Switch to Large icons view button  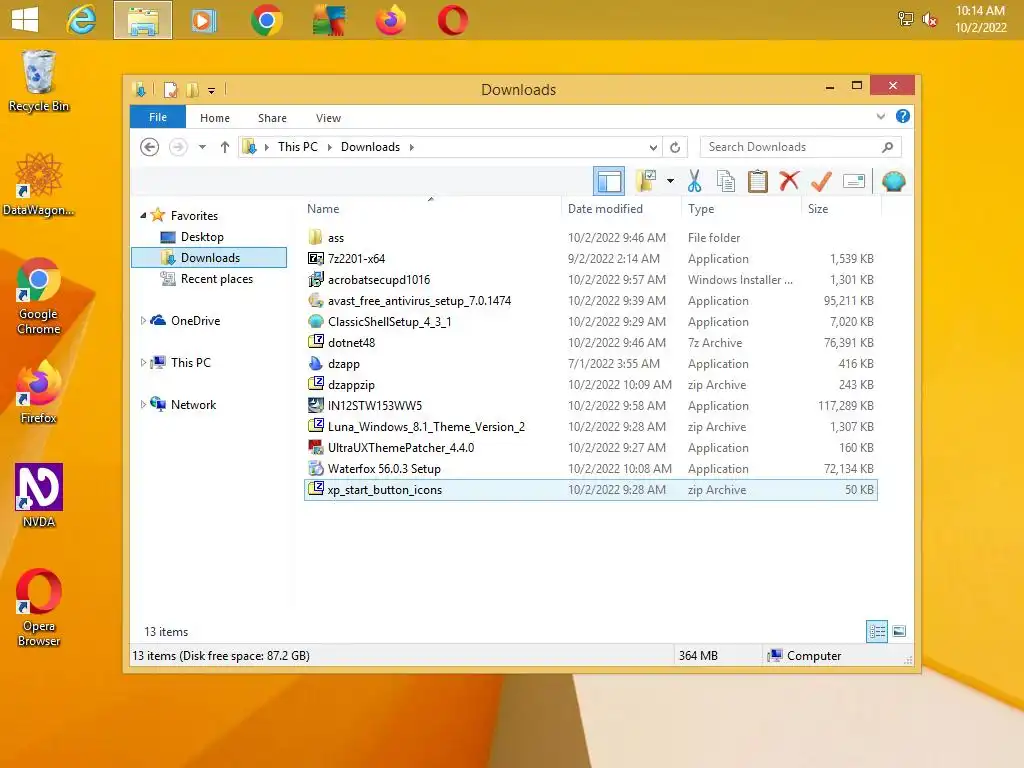[899, 631]
